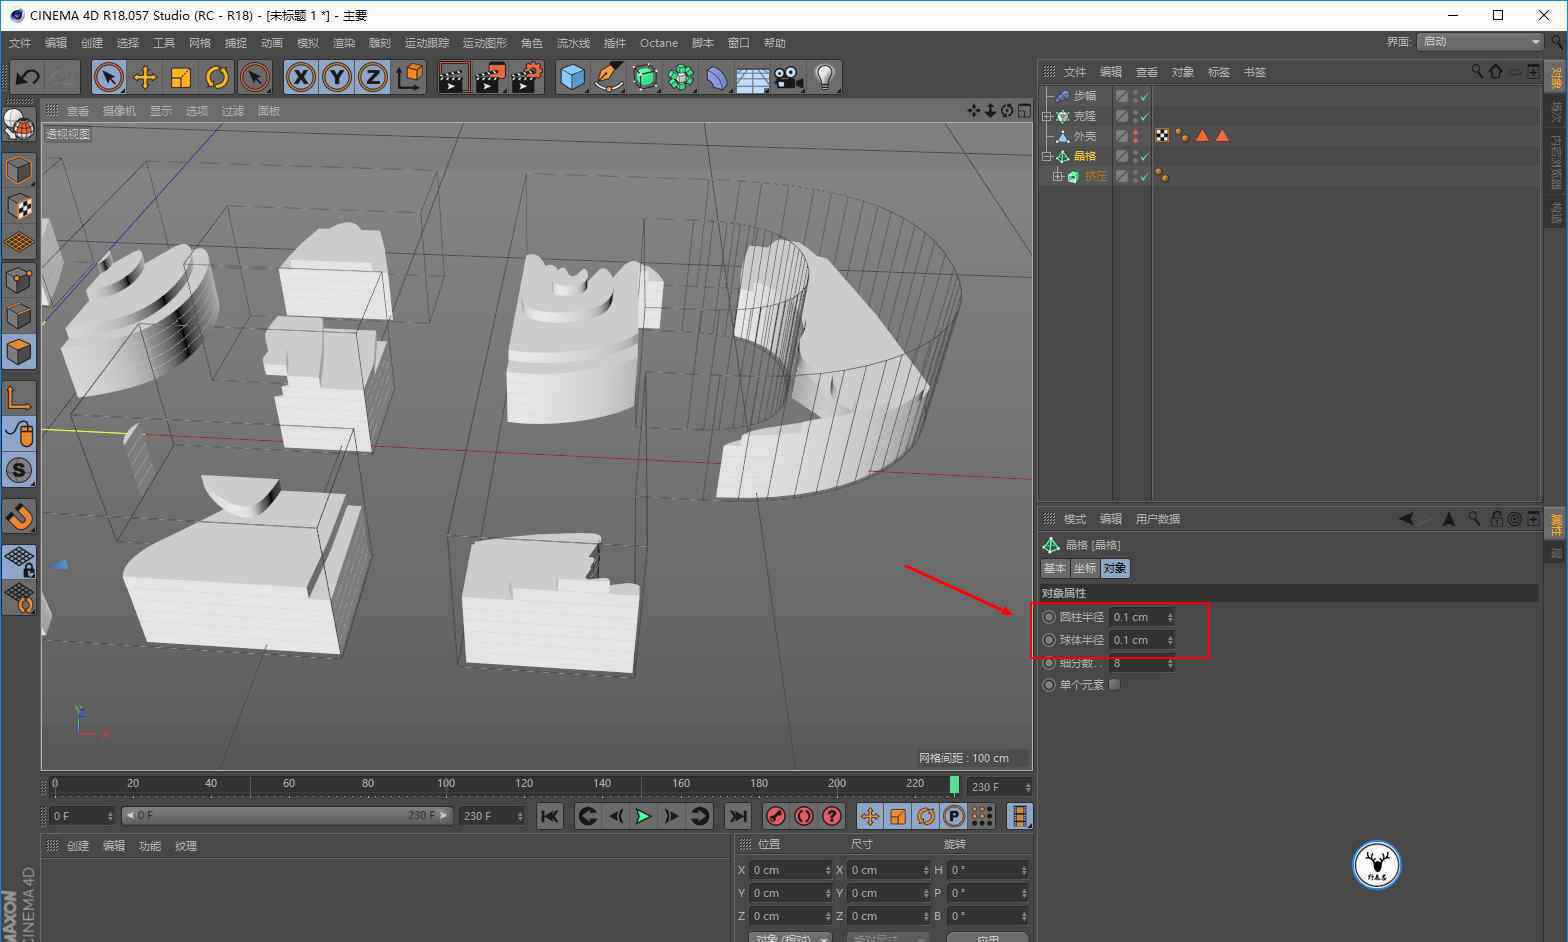Click the green timeline playhead marker

(x=954, y=785)
